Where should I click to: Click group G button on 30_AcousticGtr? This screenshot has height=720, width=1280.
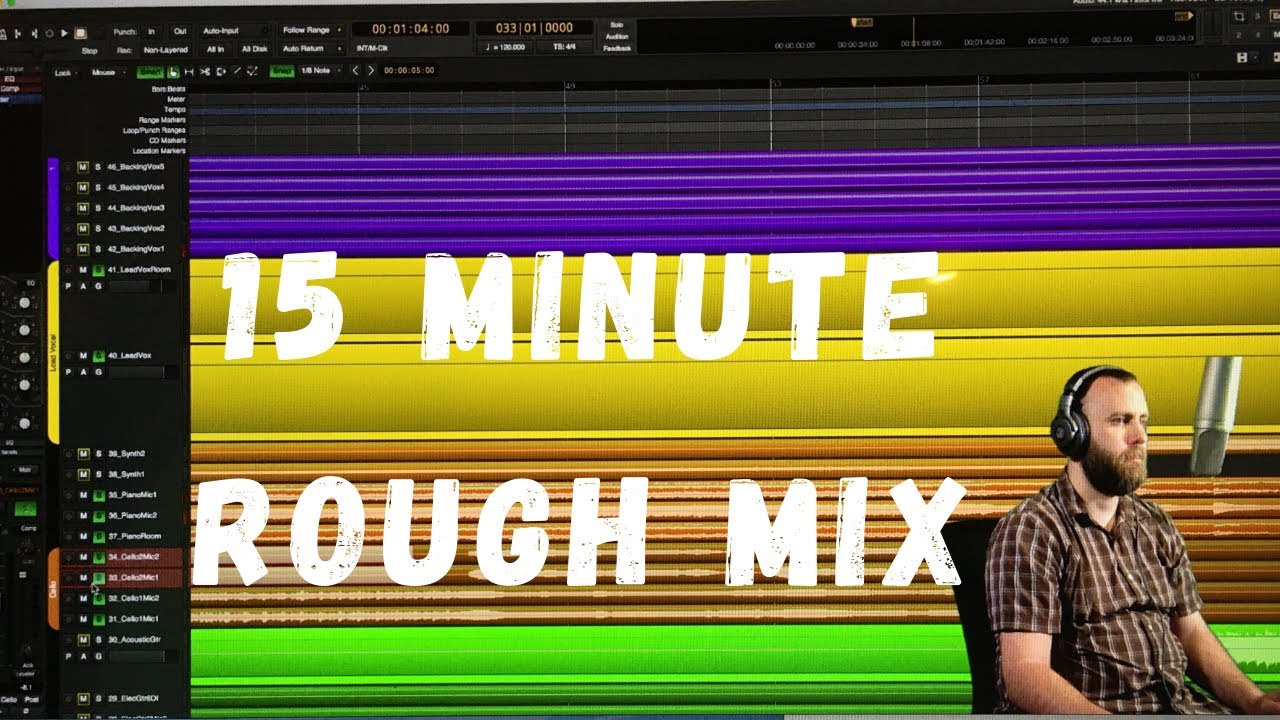pos(97,656)
